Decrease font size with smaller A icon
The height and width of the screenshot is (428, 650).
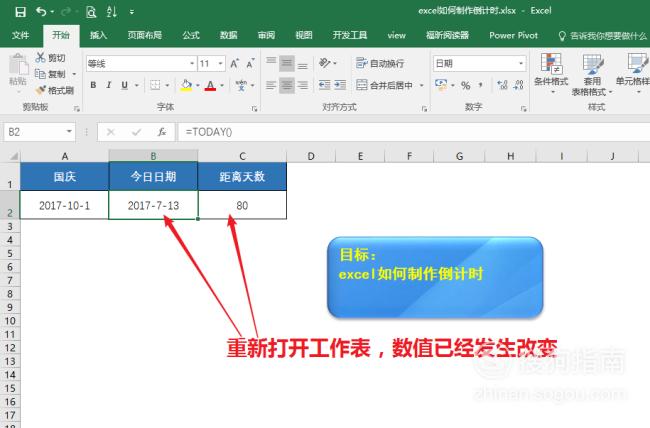point(250,64)
